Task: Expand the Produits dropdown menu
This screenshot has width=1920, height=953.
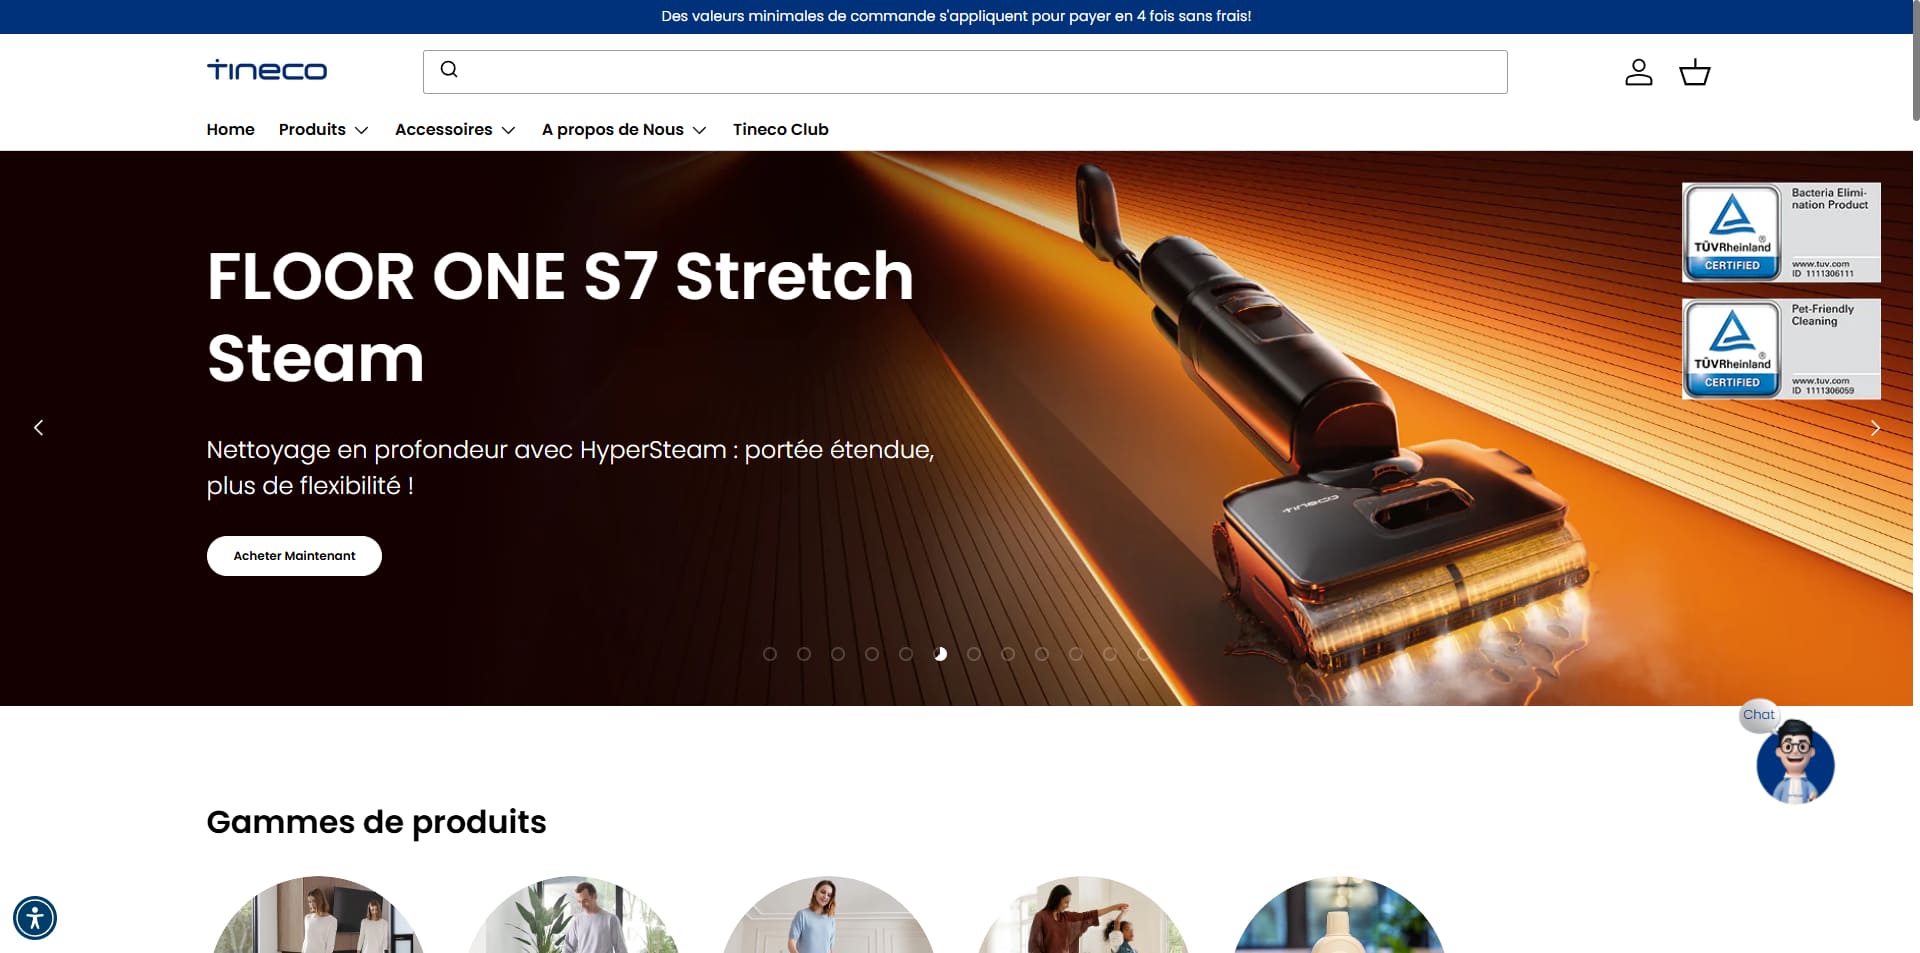Action: pyautogui.click(x=323, y=129)
